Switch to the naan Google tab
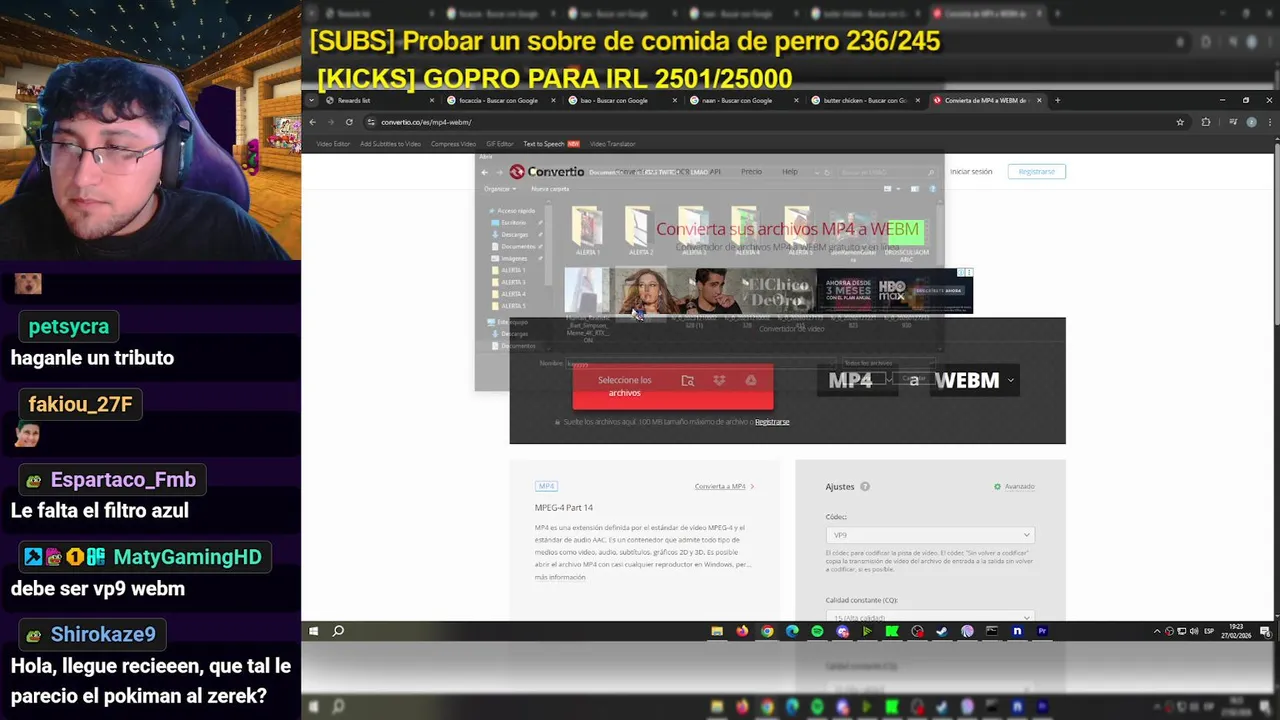This screenshot has width=1280, height=720. point(744,100)
